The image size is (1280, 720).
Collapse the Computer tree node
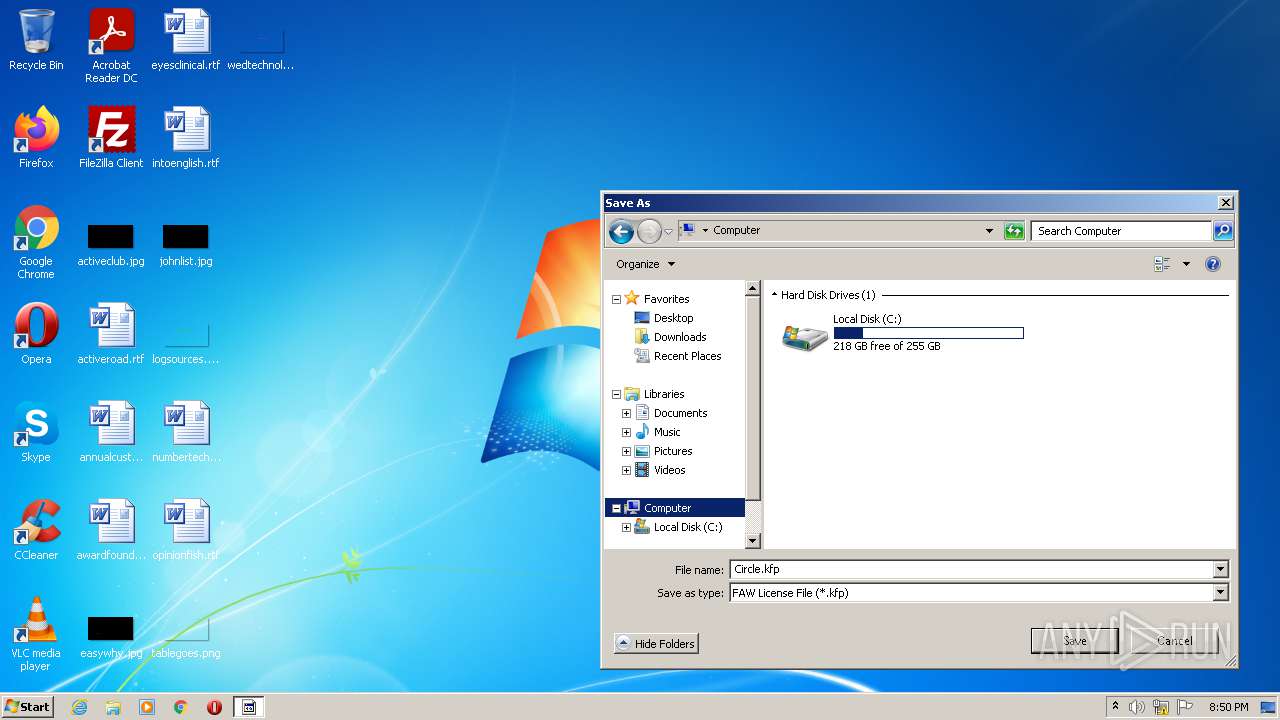tap(616, 508)
